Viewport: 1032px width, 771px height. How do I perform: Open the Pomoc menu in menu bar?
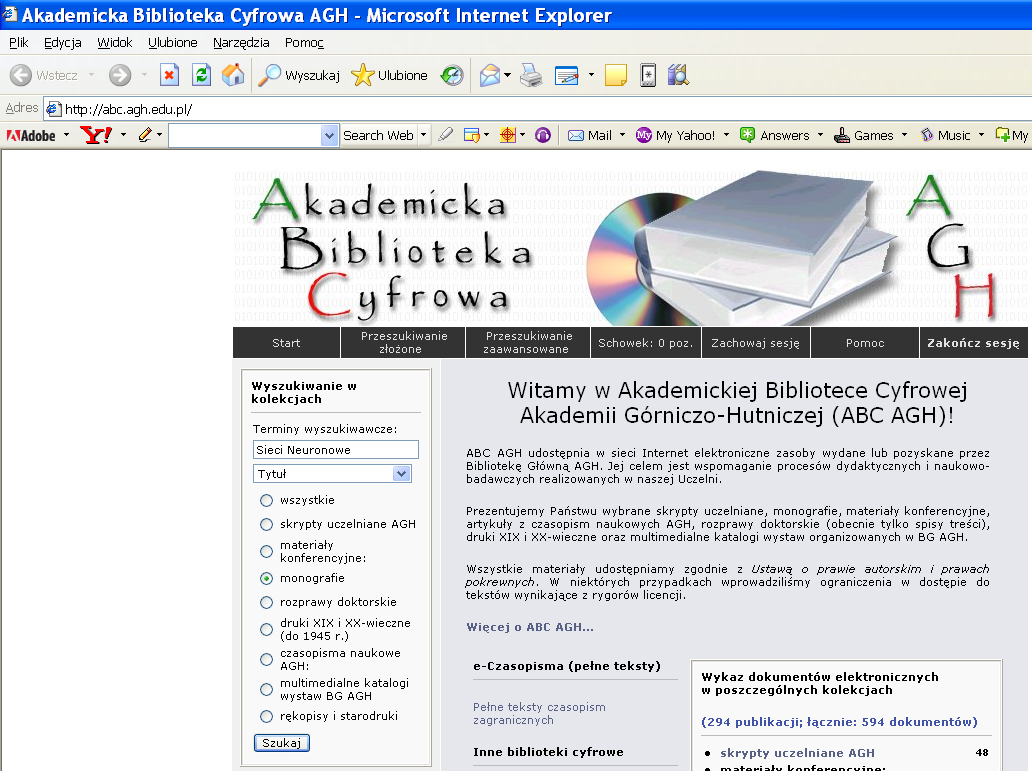pos(304,43)
